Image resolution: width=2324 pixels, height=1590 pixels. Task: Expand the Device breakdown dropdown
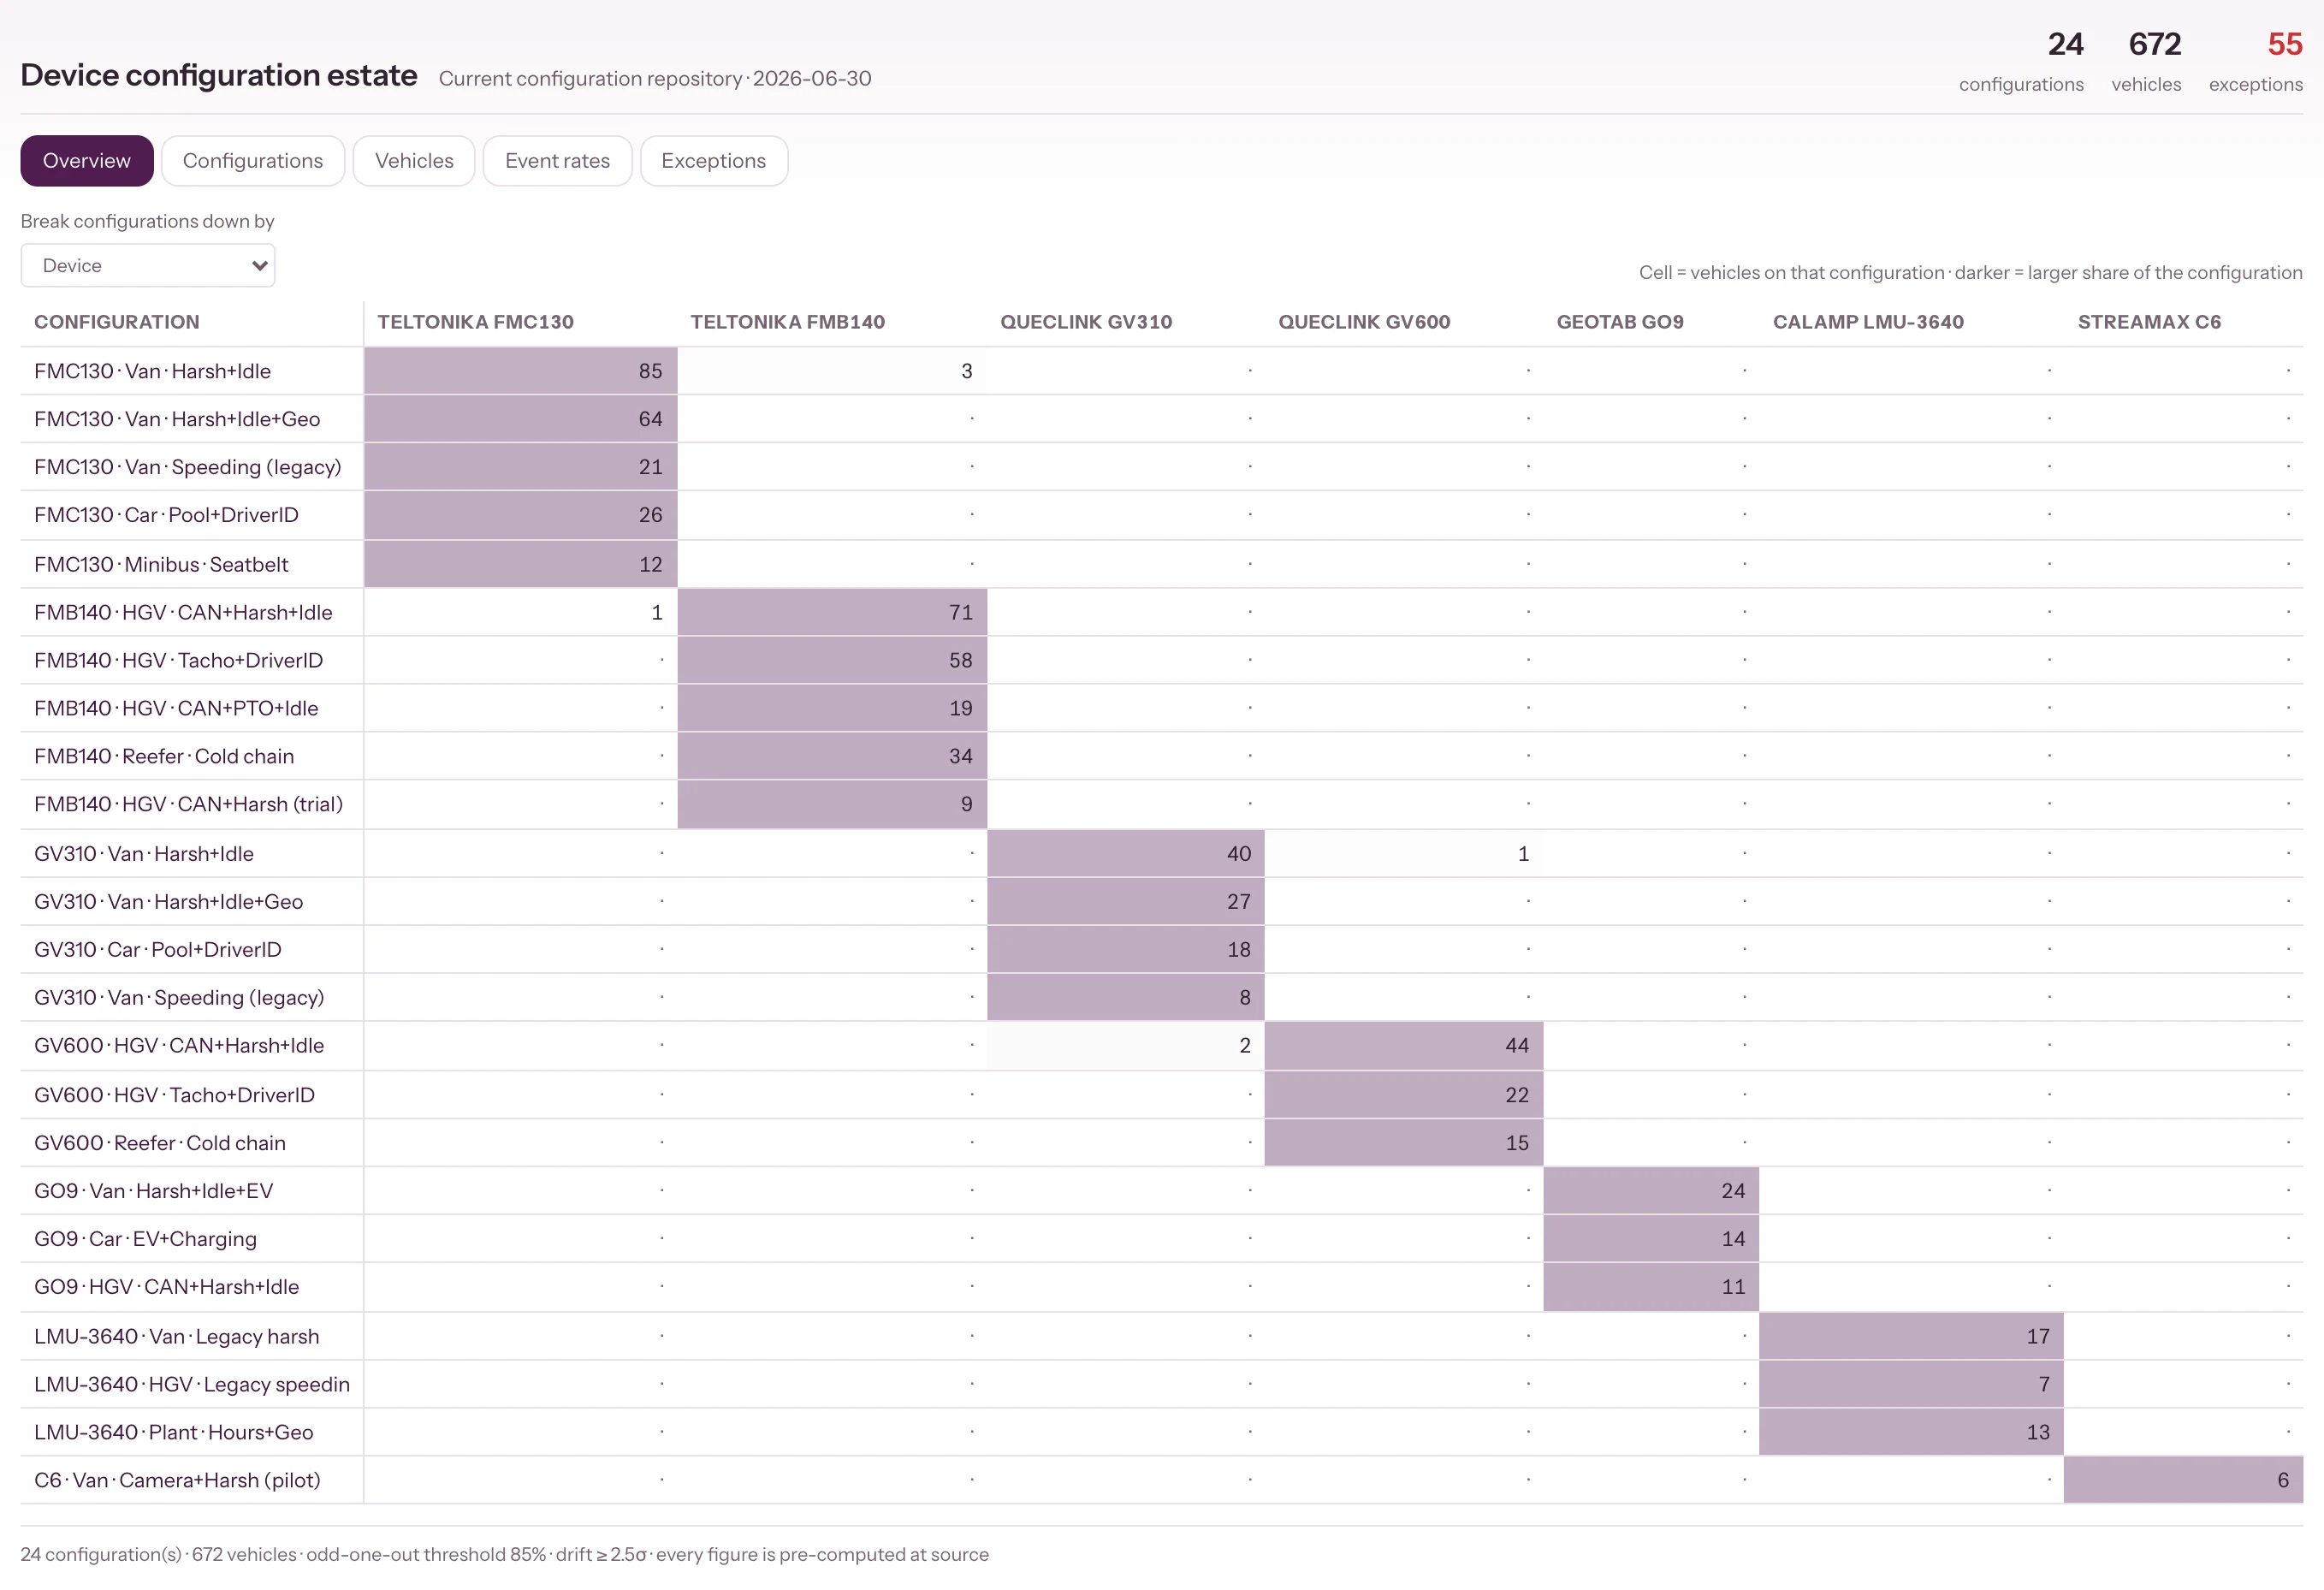tap(148, 266)
